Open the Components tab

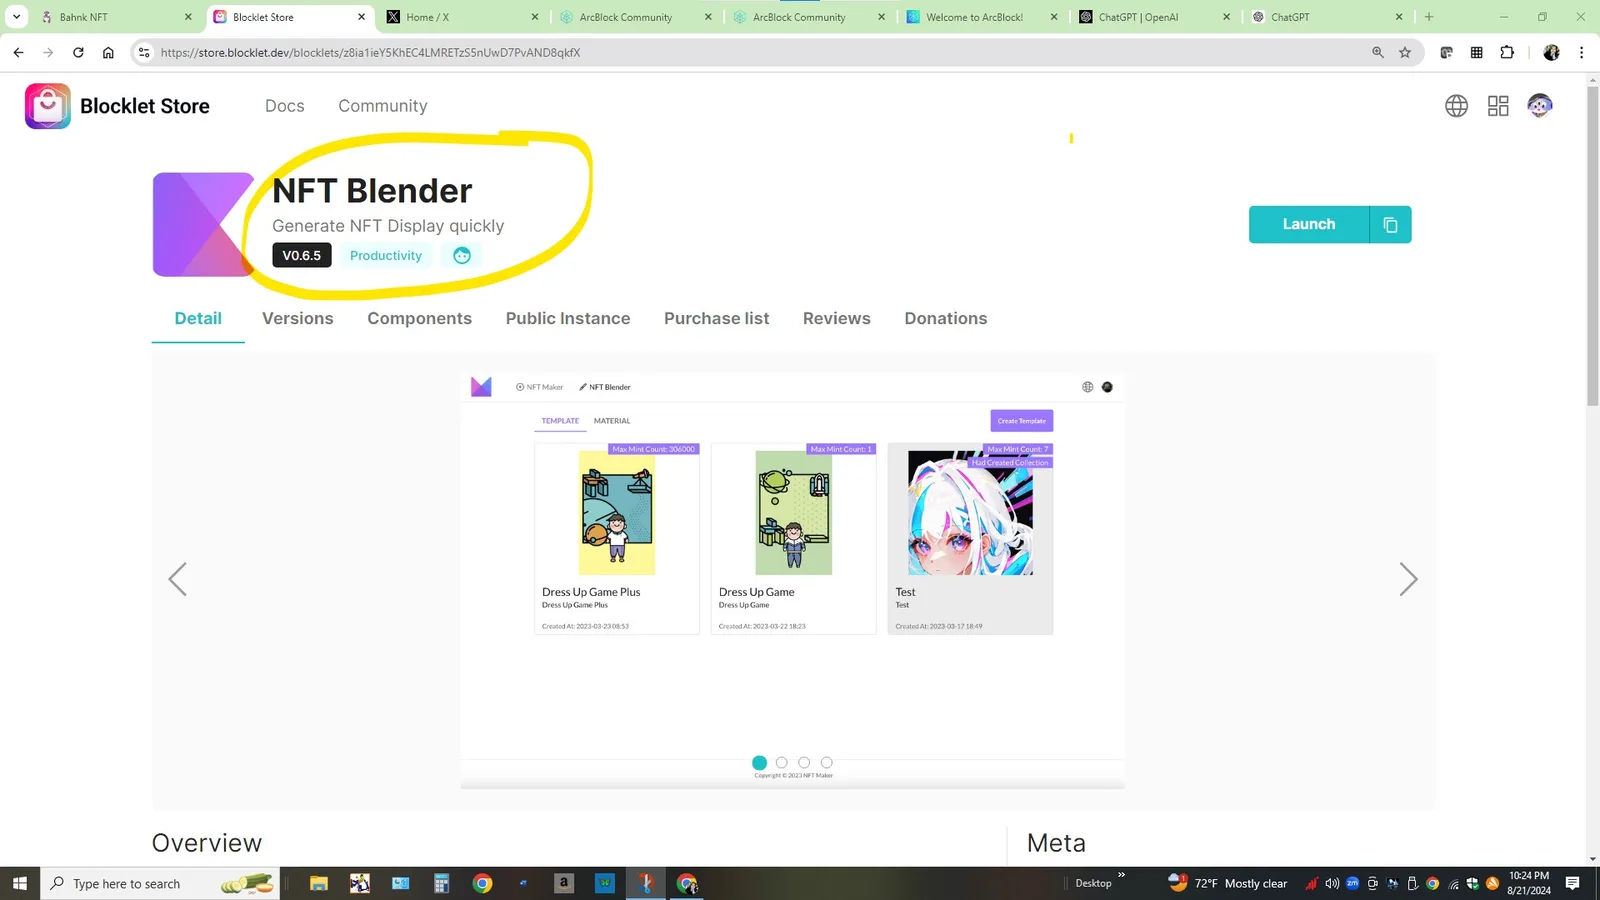point(419,318)
